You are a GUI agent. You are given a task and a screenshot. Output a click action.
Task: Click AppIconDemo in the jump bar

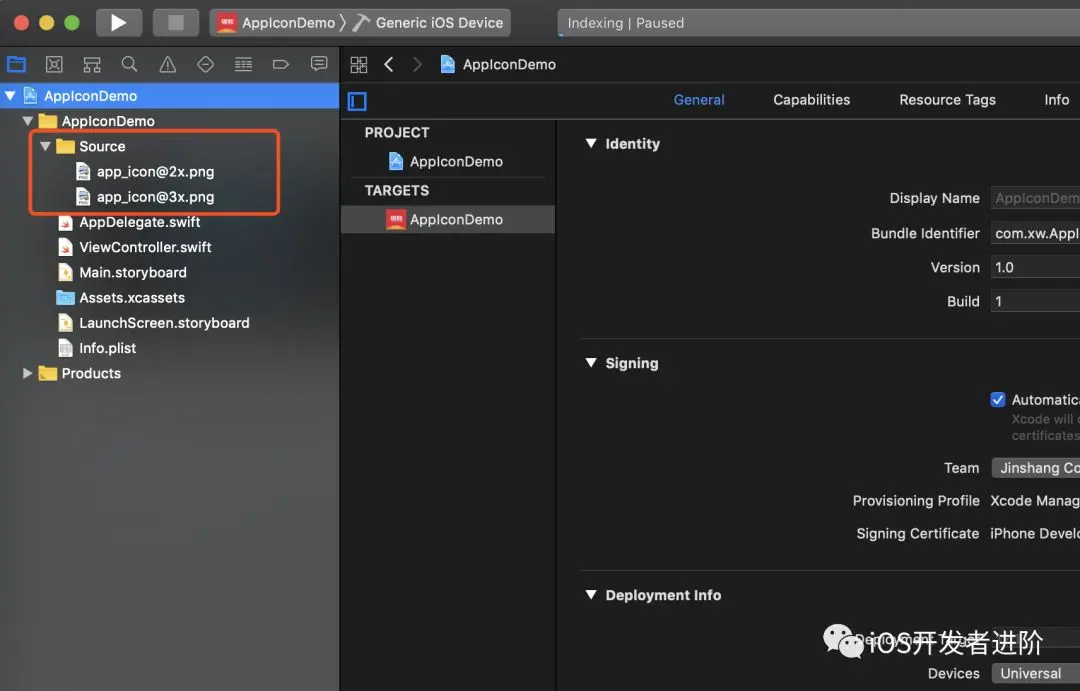498,65
